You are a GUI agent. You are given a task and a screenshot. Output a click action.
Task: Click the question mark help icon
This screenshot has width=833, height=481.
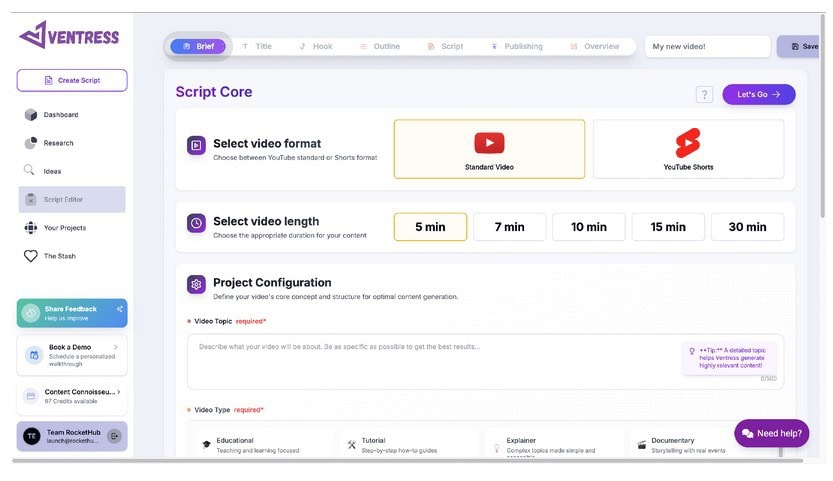pos(704,94)
